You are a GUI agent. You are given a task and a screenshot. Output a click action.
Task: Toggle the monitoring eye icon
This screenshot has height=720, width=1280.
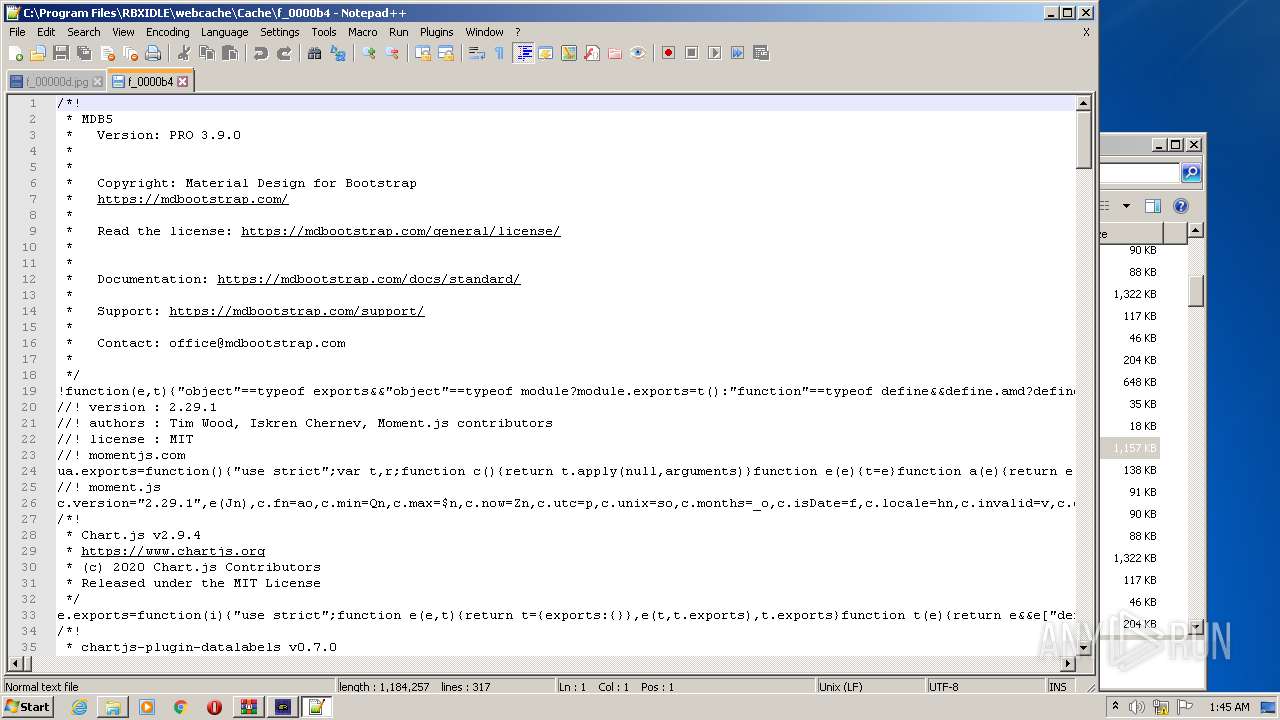[x=638, y=53]
